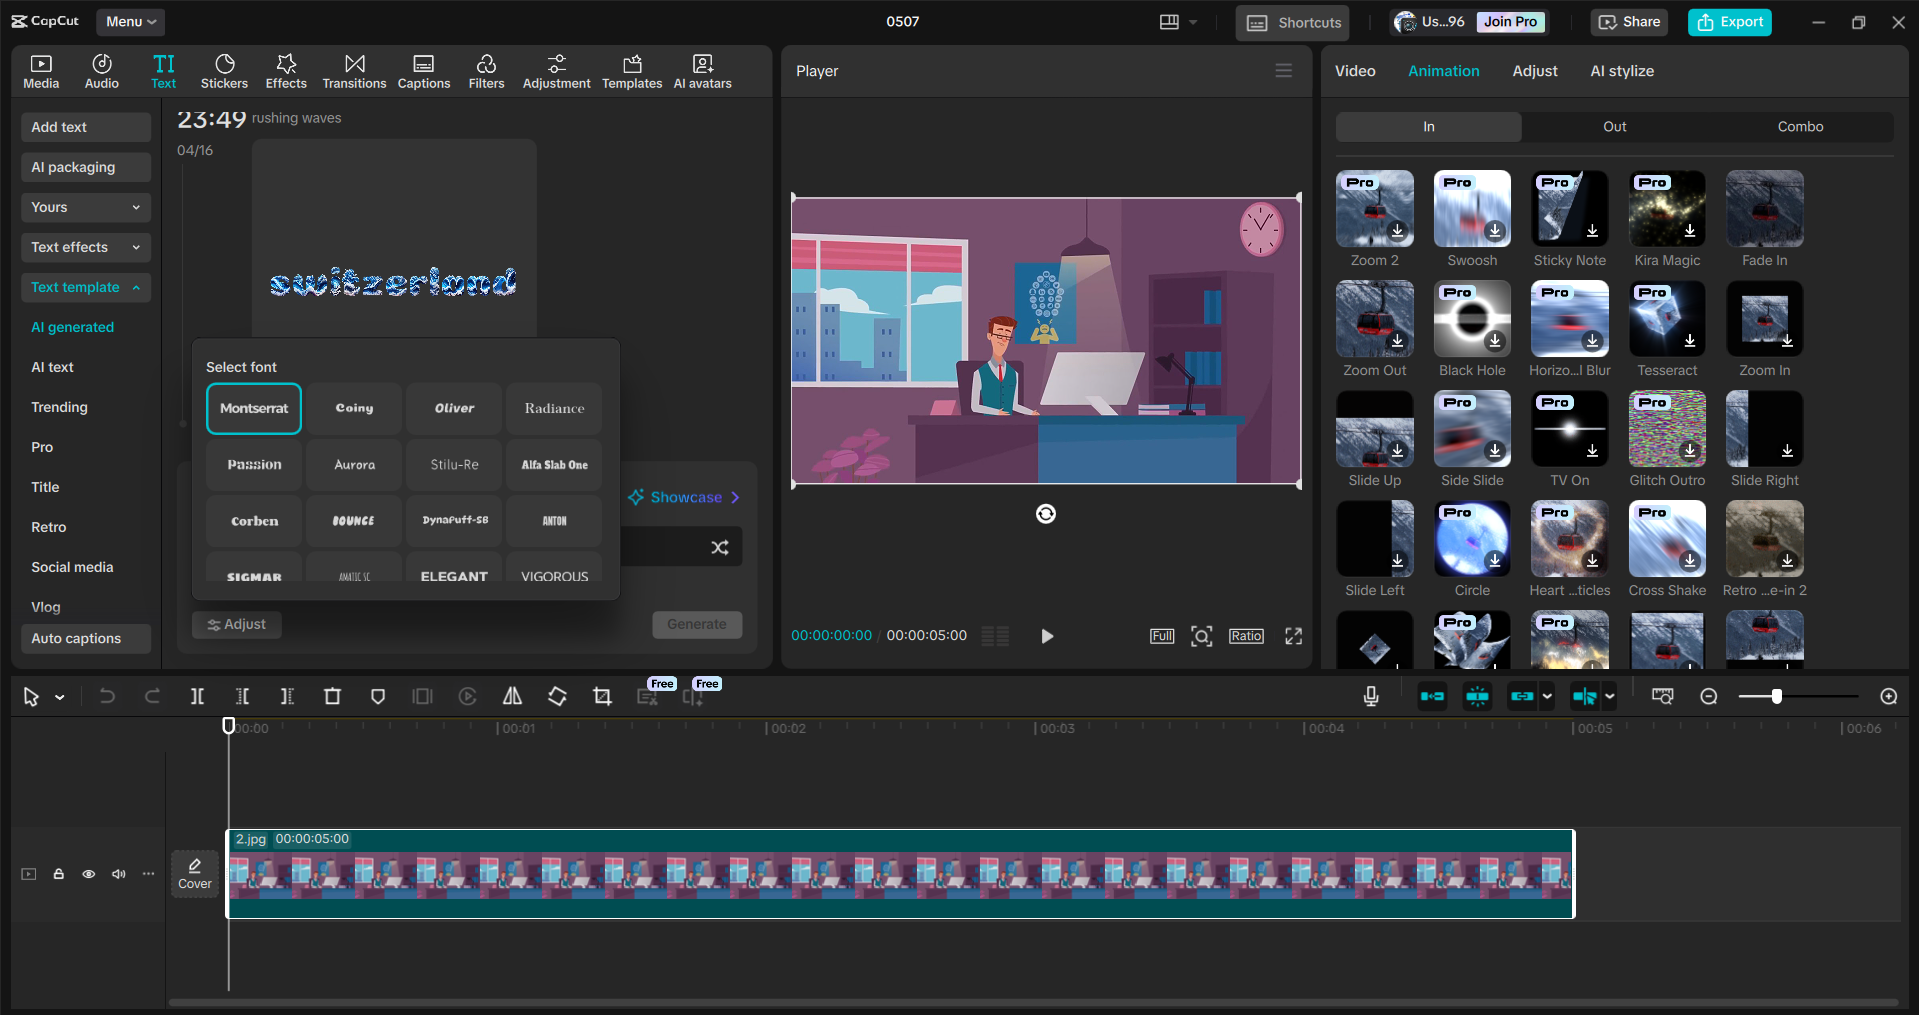Open the Transitions panel
The height and width of the screenshot is (1015, 1919).
coord(354,70)
